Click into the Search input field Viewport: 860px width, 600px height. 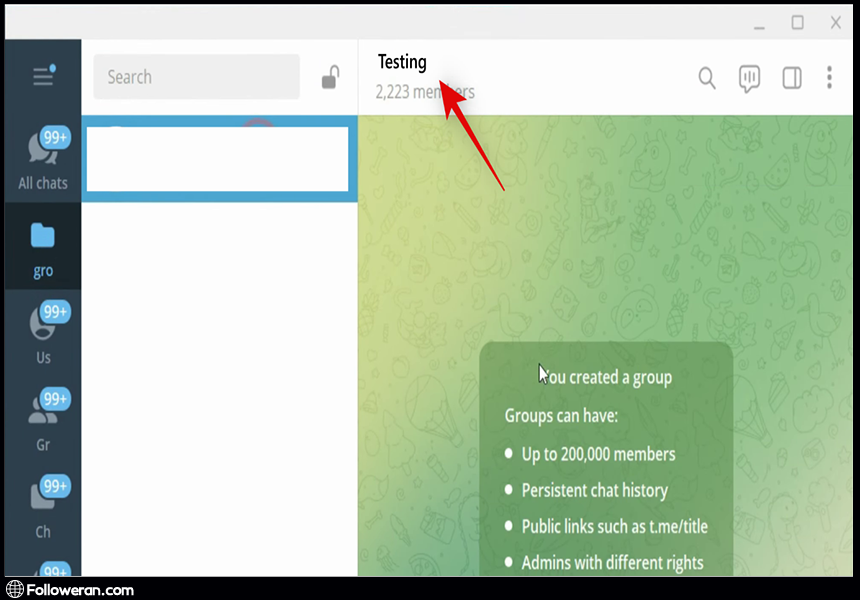pyautogui.click(x=196, y=77)
